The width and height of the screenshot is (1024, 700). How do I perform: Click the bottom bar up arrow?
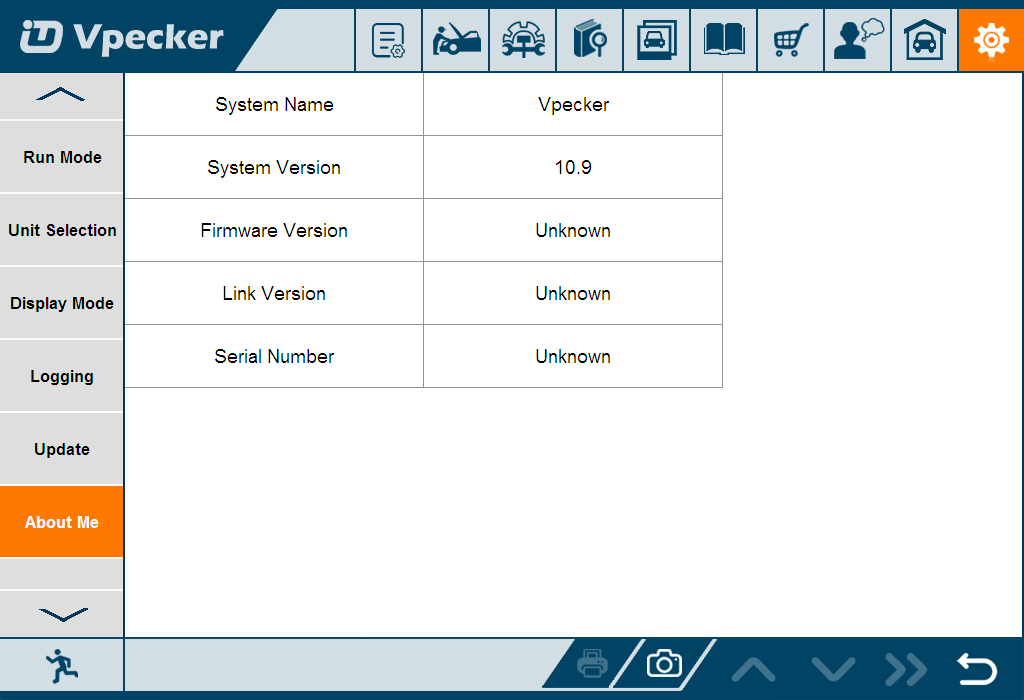point(754,669)
